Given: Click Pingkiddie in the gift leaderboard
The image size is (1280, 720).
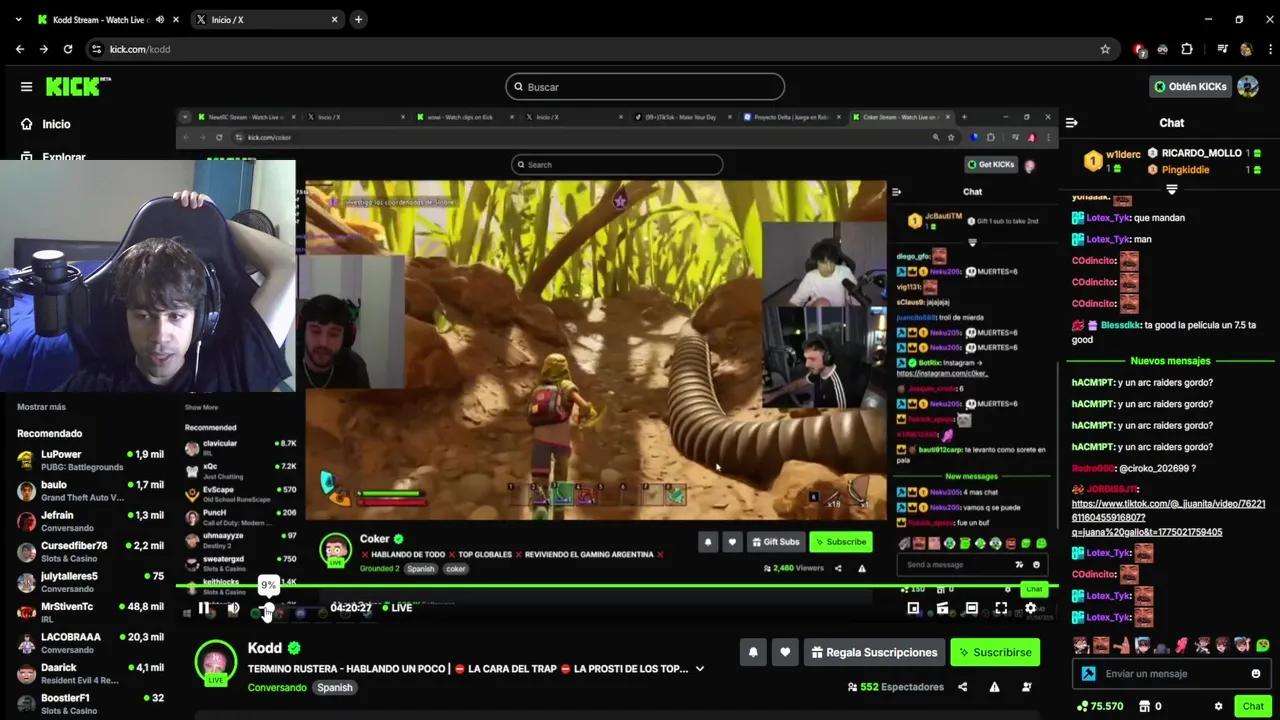Looking at the screenshot, I should coord(1185,170).
